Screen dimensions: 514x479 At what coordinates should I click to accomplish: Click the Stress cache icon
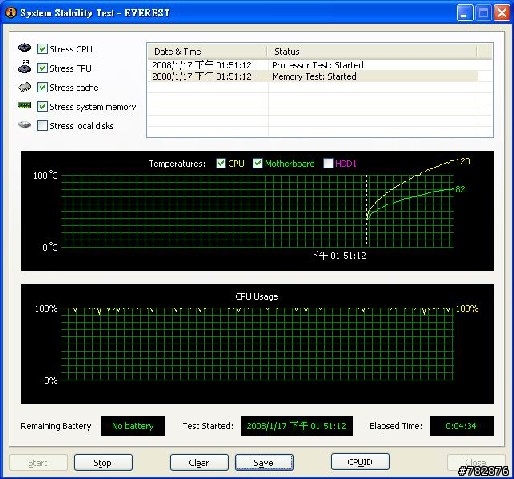(24, 87)
